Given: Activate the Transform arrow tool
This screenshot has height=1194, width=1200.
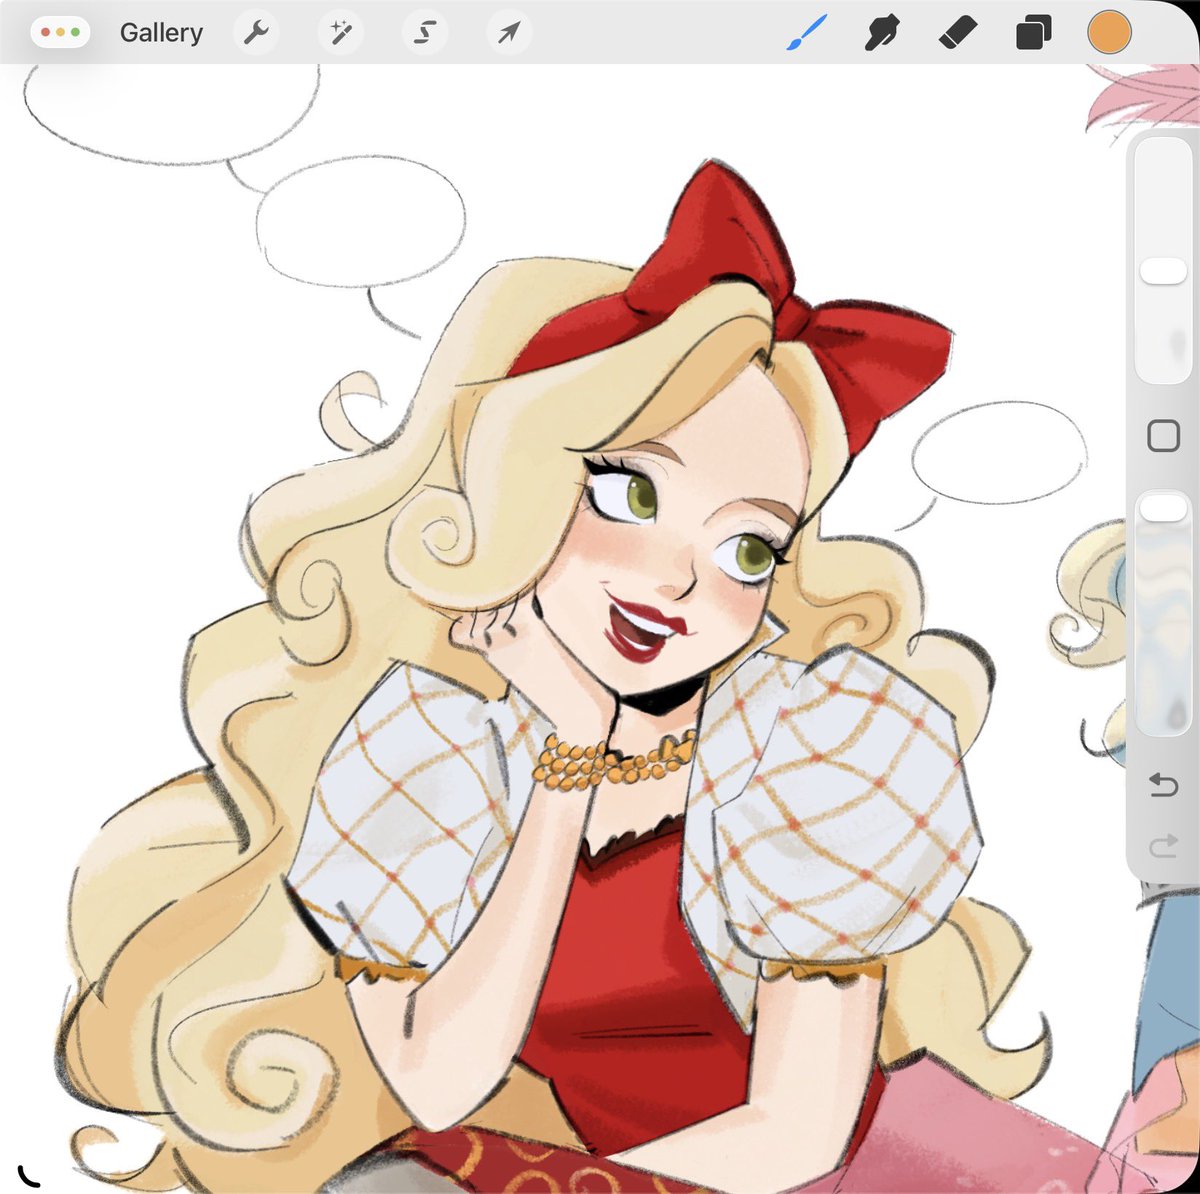Looking at the screenshot, I should tap(509, 33).
